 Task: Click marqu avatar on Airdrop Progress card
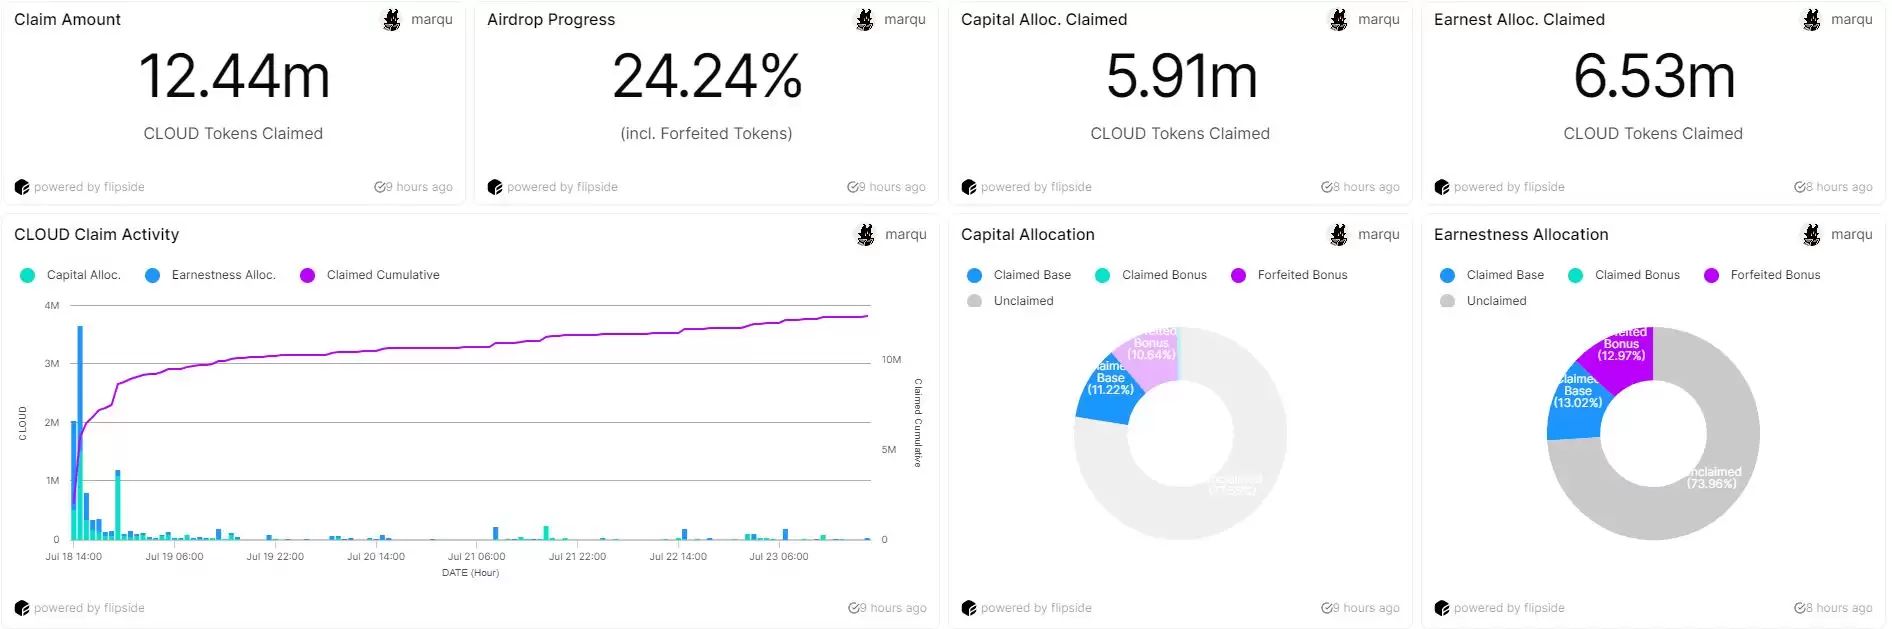pyautogui.click(x=865, y=20)
